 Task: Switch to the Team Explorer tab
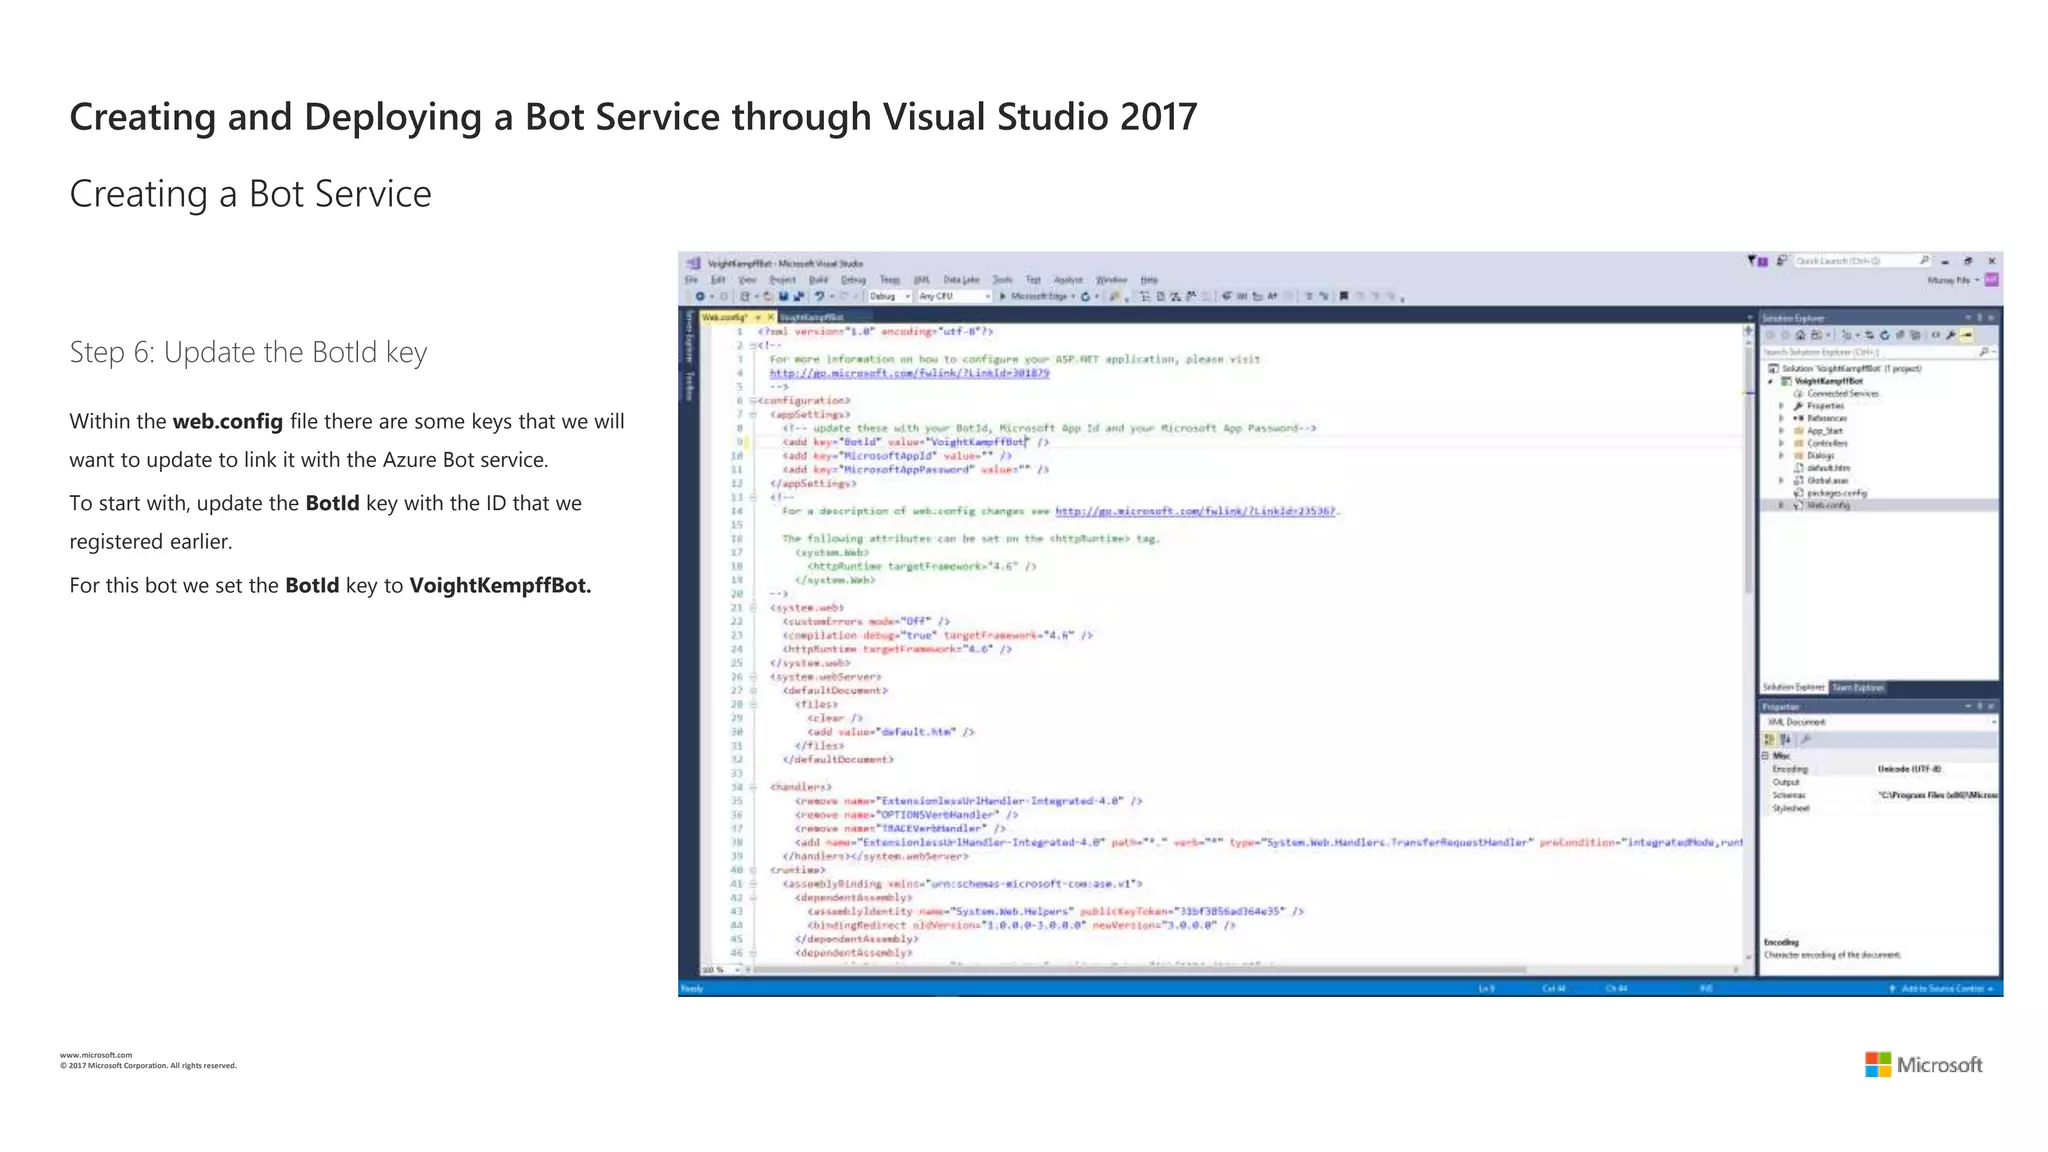(x=1857, y=688)
